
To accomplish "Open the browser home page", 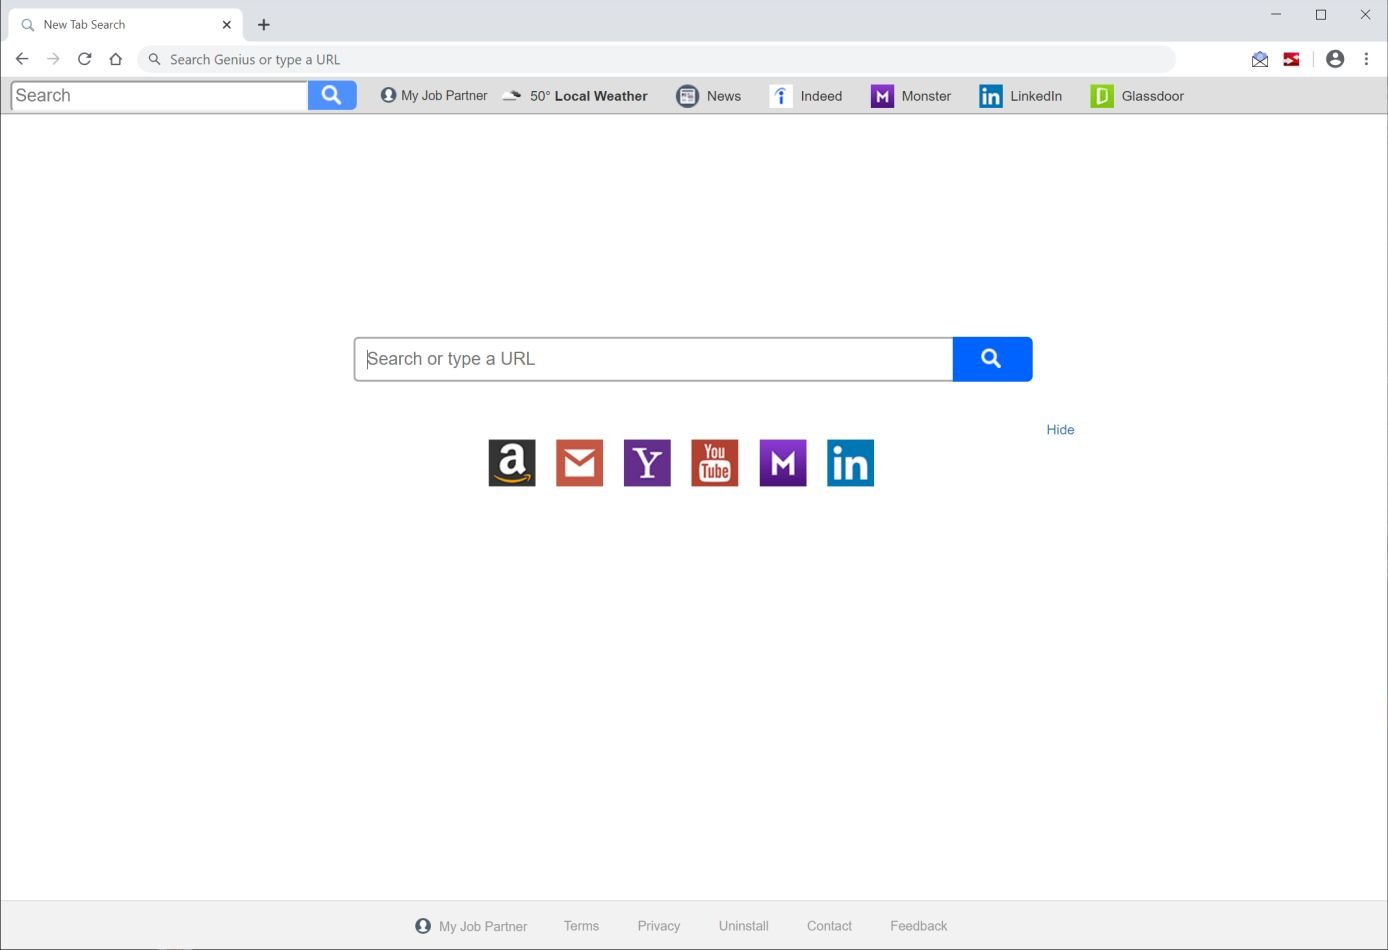I will click(116, 59).
